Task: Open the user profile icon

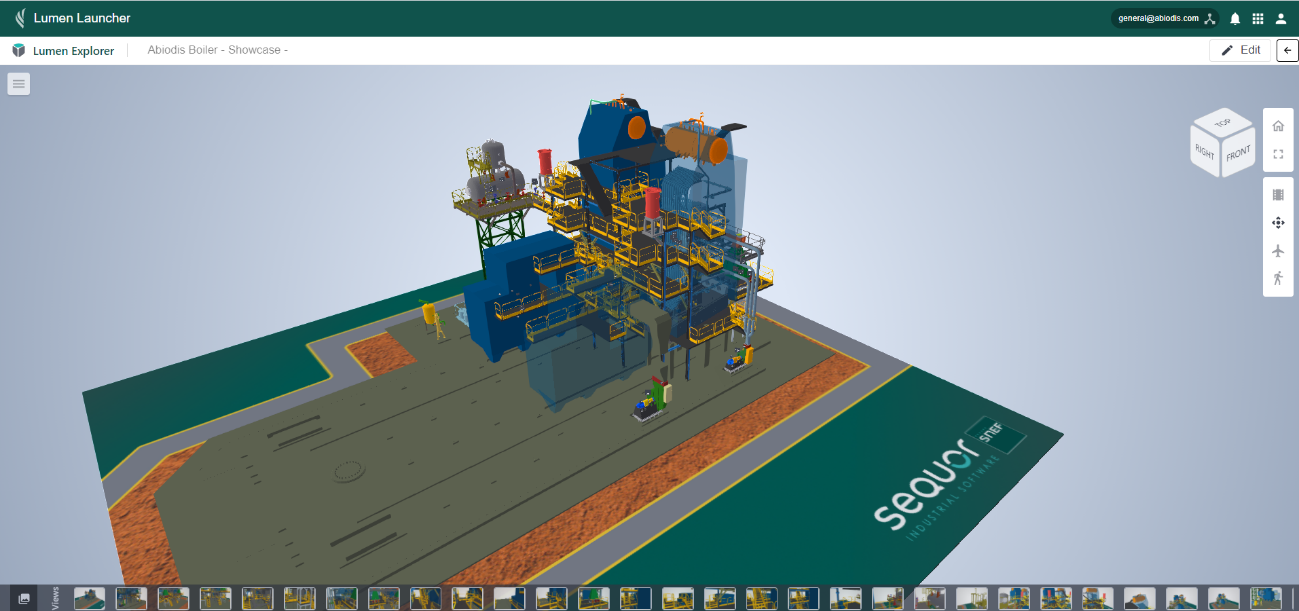Action: click(1281, 18)
